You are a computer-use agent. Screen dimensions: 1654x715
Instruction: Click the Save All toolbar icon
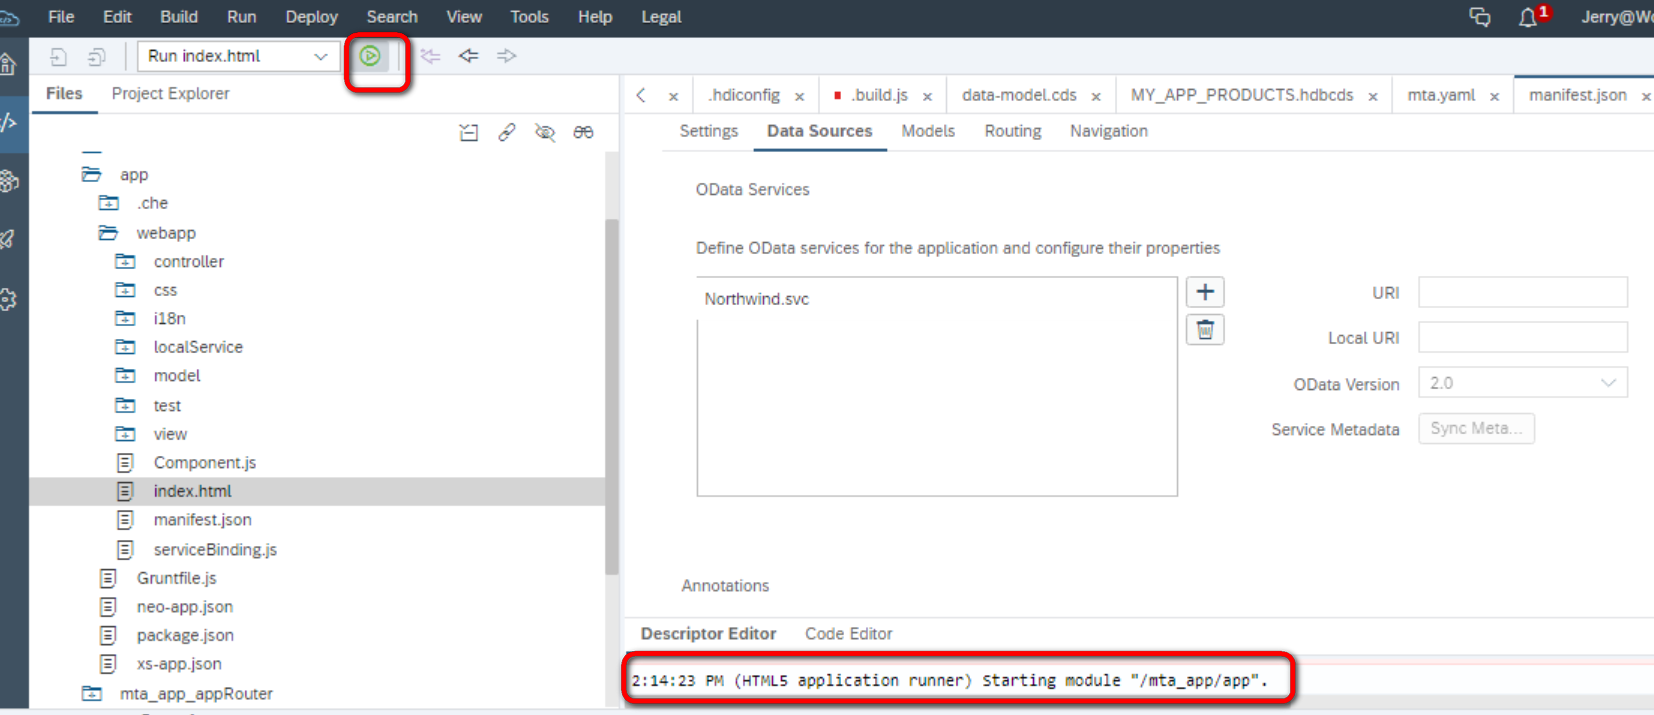97,57
